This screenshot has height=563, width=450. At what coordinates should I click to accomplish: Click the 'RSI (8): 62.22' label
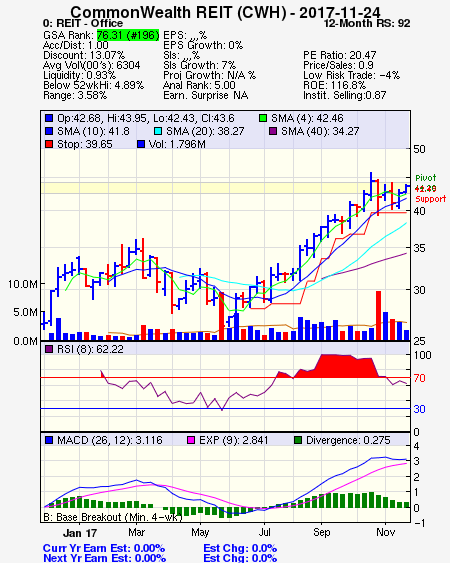coord(90,349)
